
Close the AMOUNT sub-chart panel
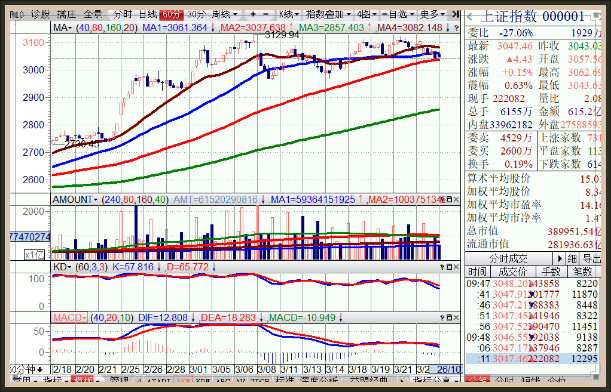[x=456, y=200]
